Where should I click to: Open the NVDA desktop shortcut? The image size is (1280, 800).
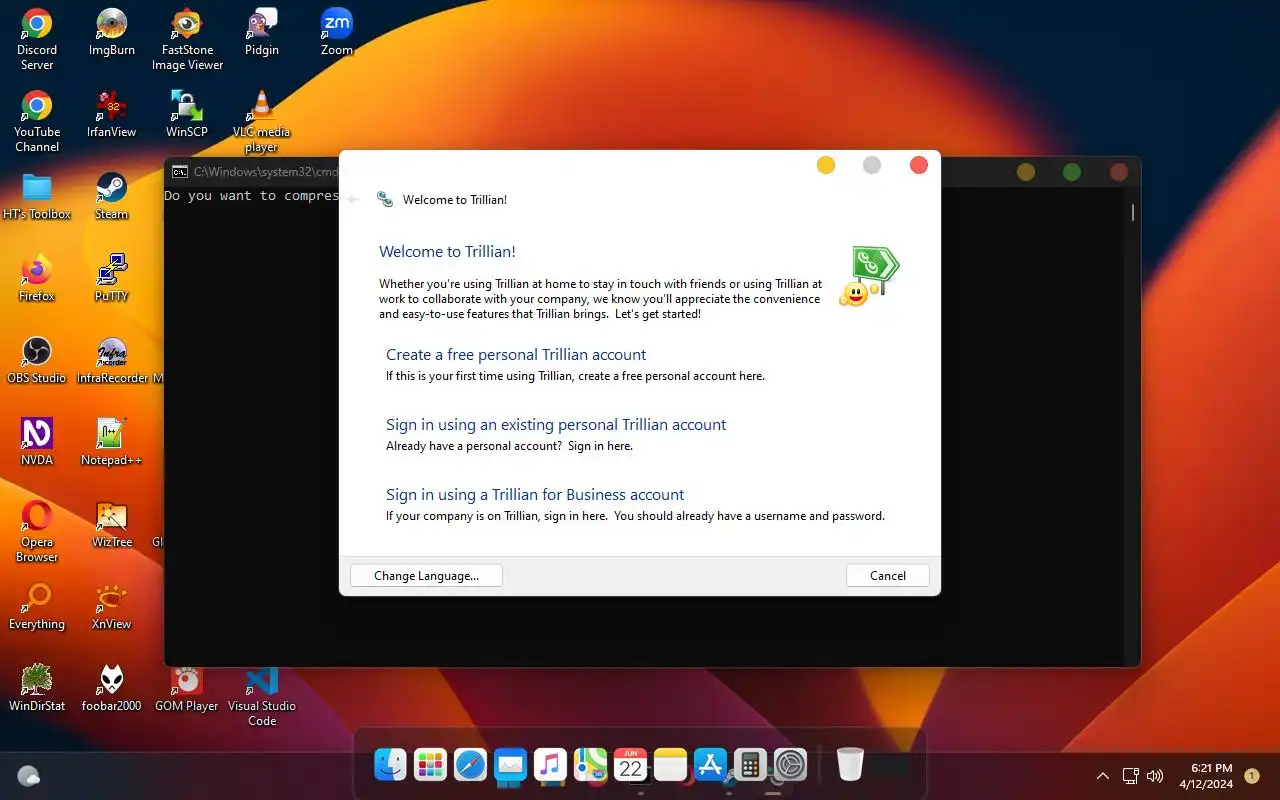(x=37, y=443)
